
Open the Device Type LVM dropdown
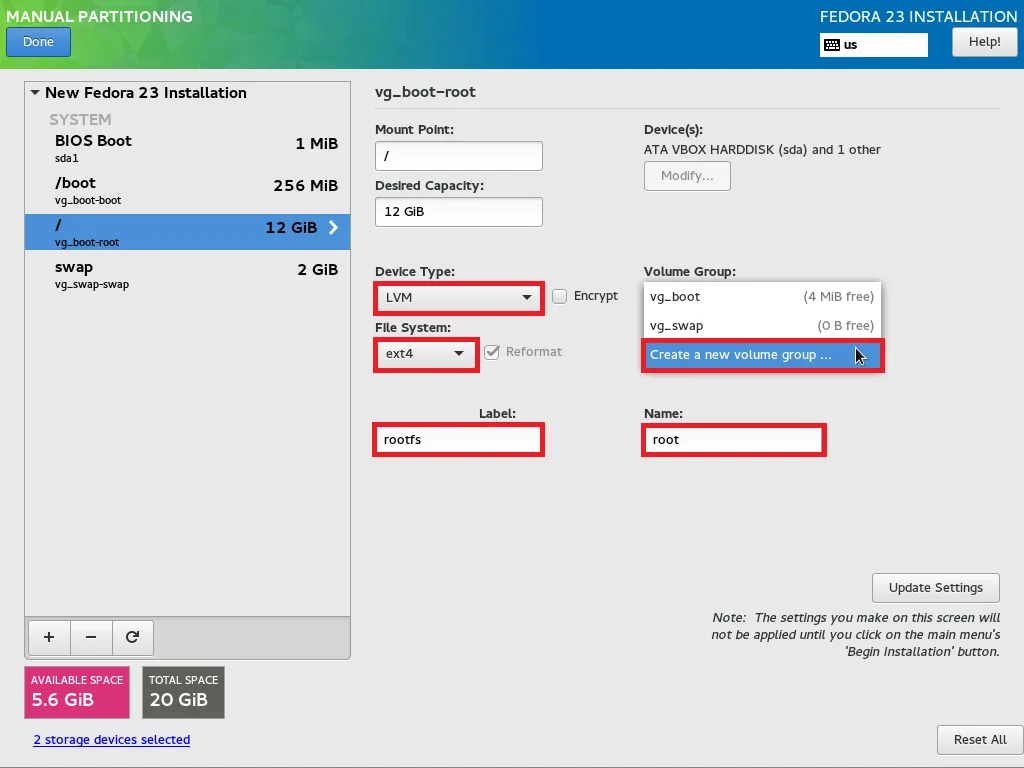pos(459,298)
